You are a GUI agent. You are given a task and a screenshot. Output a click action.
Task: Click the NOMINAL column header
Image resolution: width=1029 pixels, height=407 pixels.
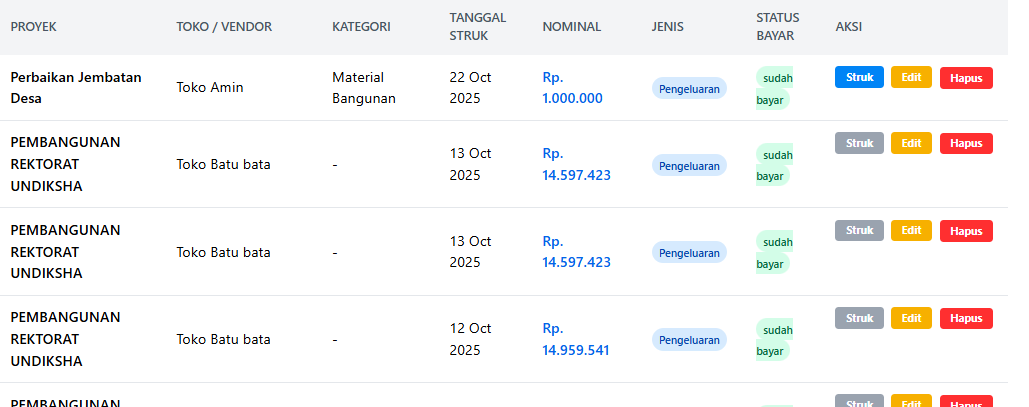point(571,27)
